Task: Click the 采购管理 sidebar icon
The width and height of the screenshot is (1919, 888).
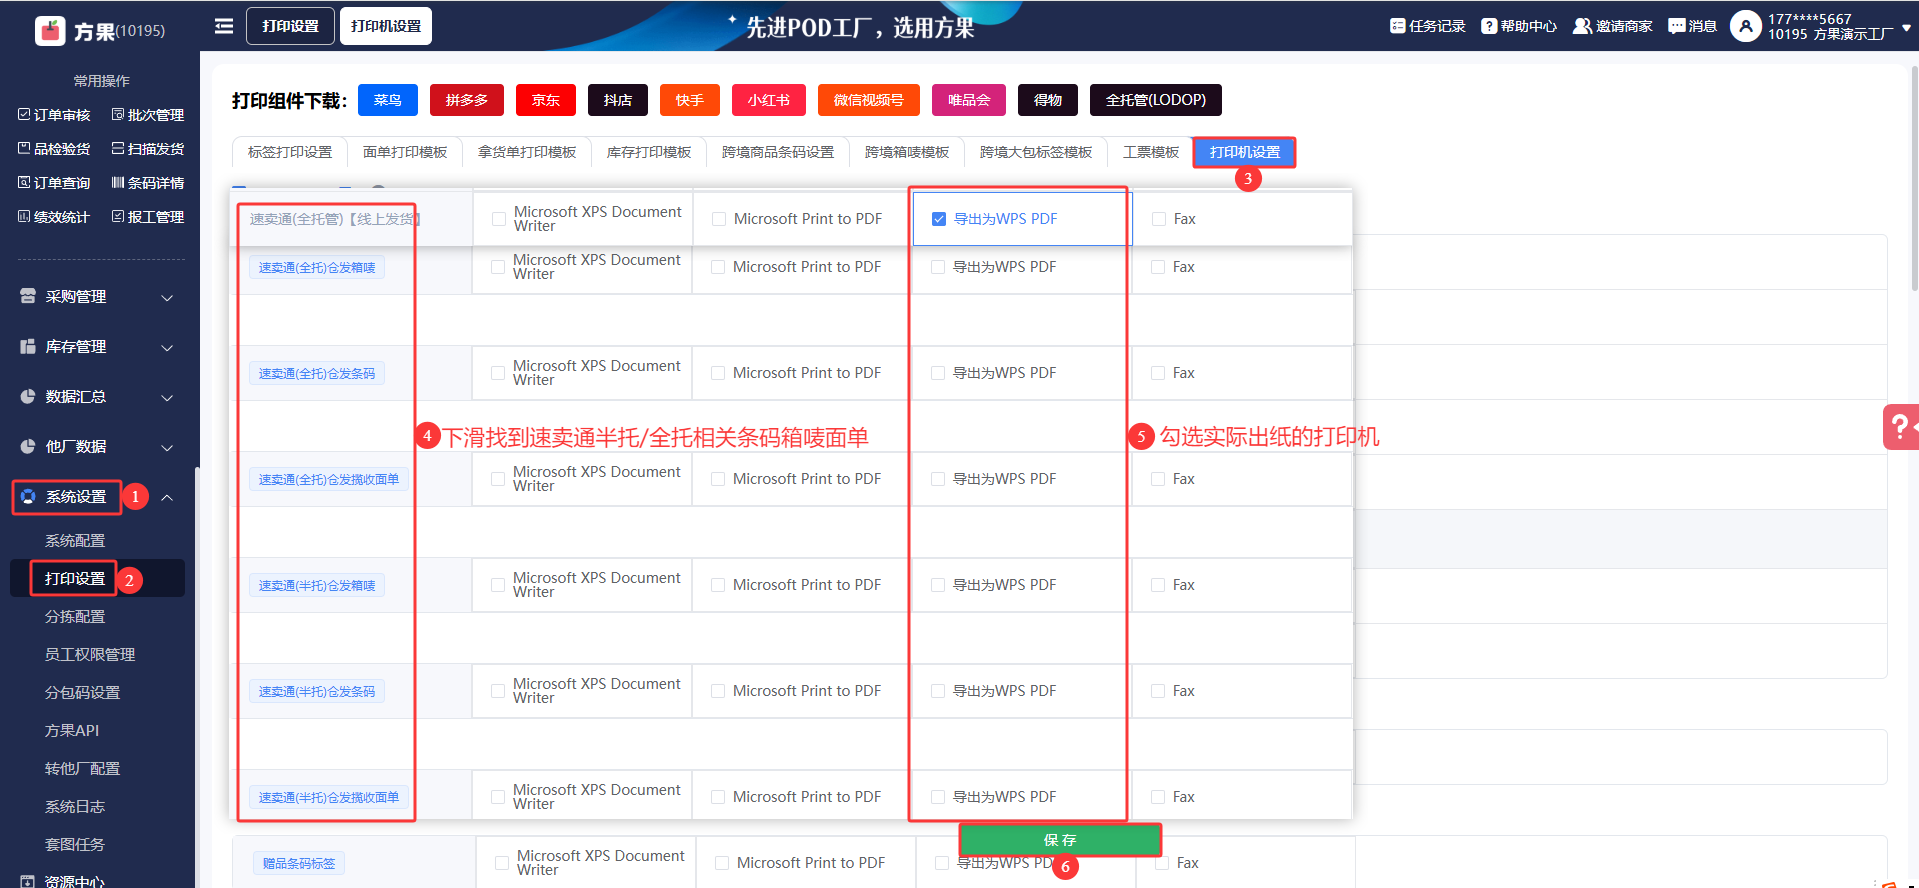Action: (x=28, y=297)
